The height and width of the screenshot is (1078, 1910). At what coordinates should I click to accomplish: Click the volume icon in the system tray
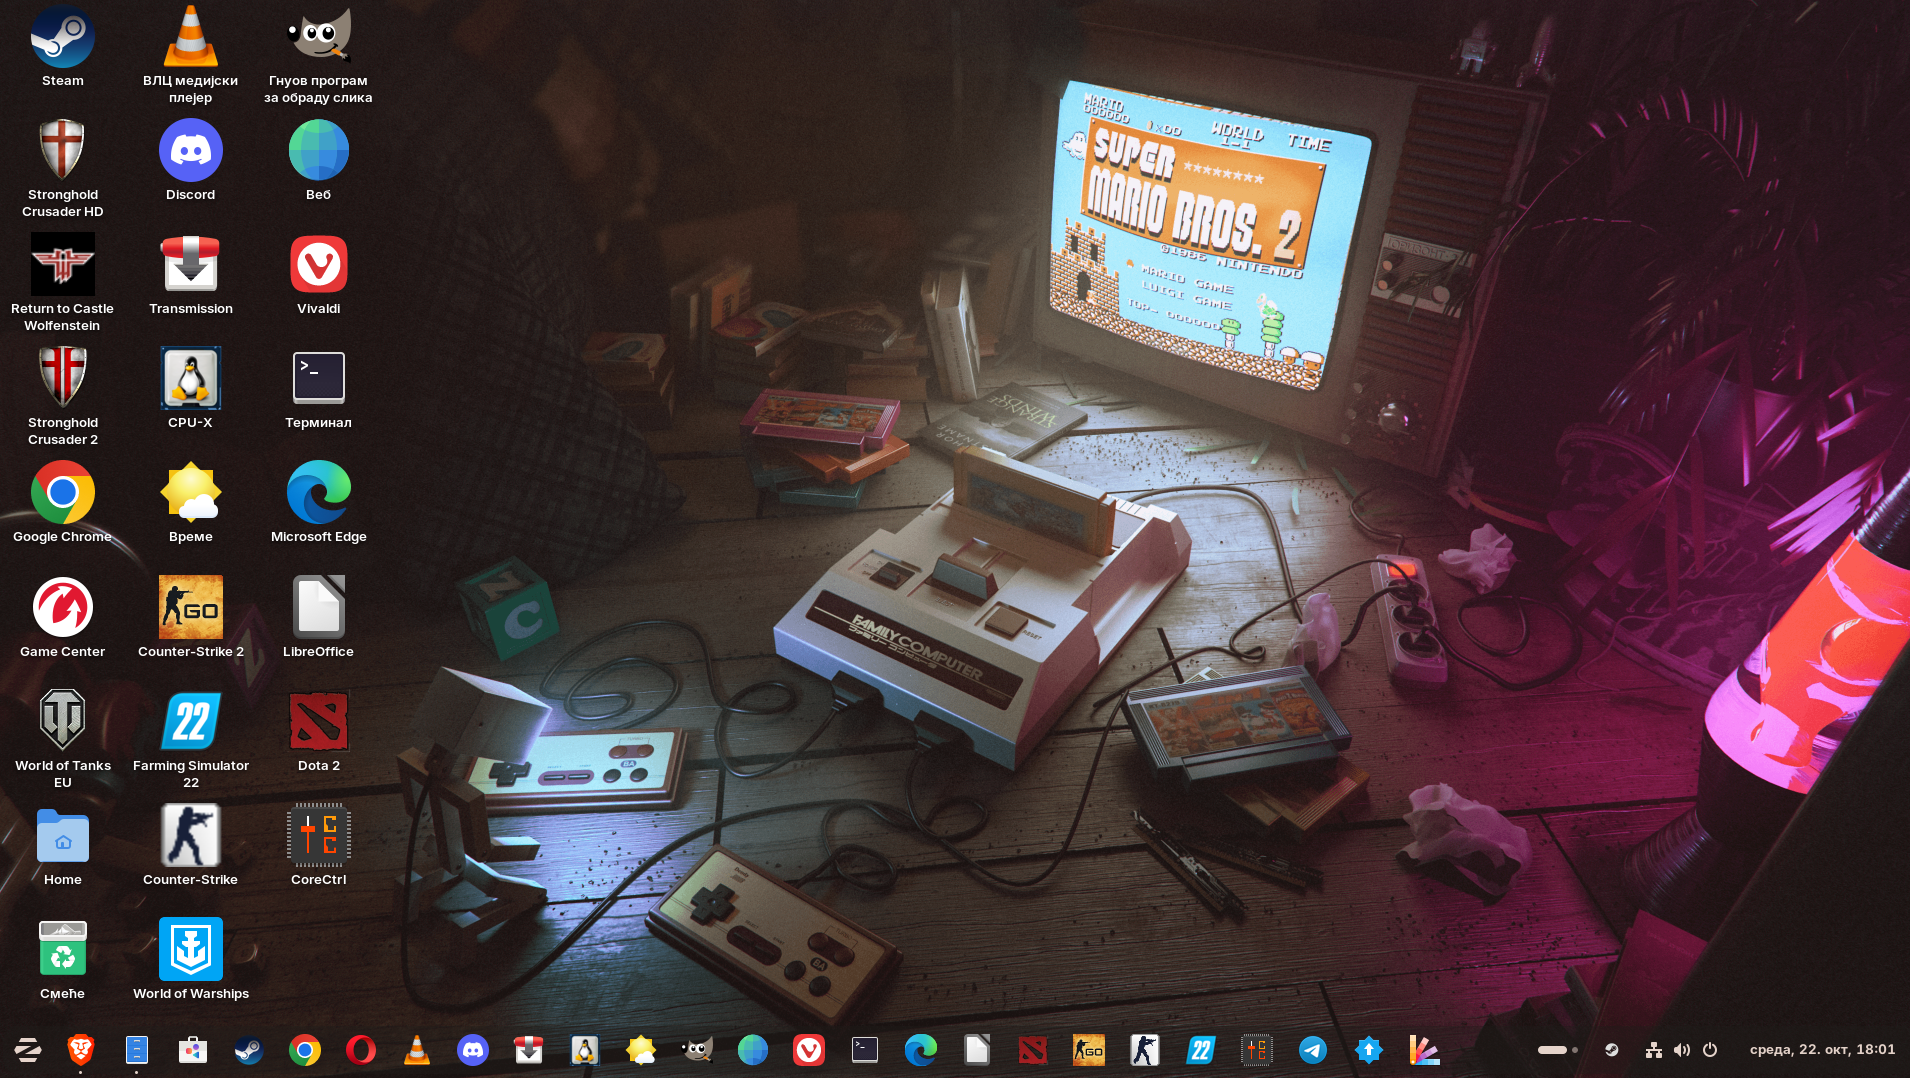point(1682,1049)
